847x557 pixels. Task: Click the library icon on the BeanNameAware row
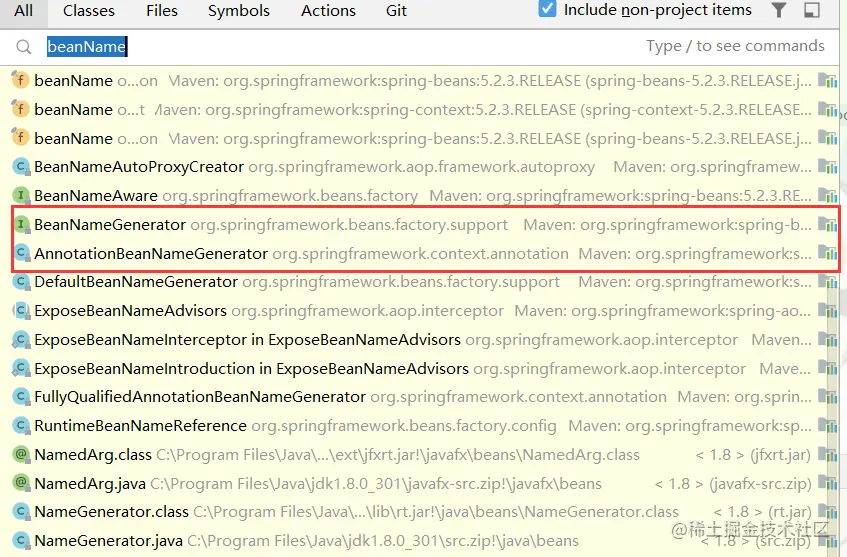pyautogui.click(x=828, y=195)
